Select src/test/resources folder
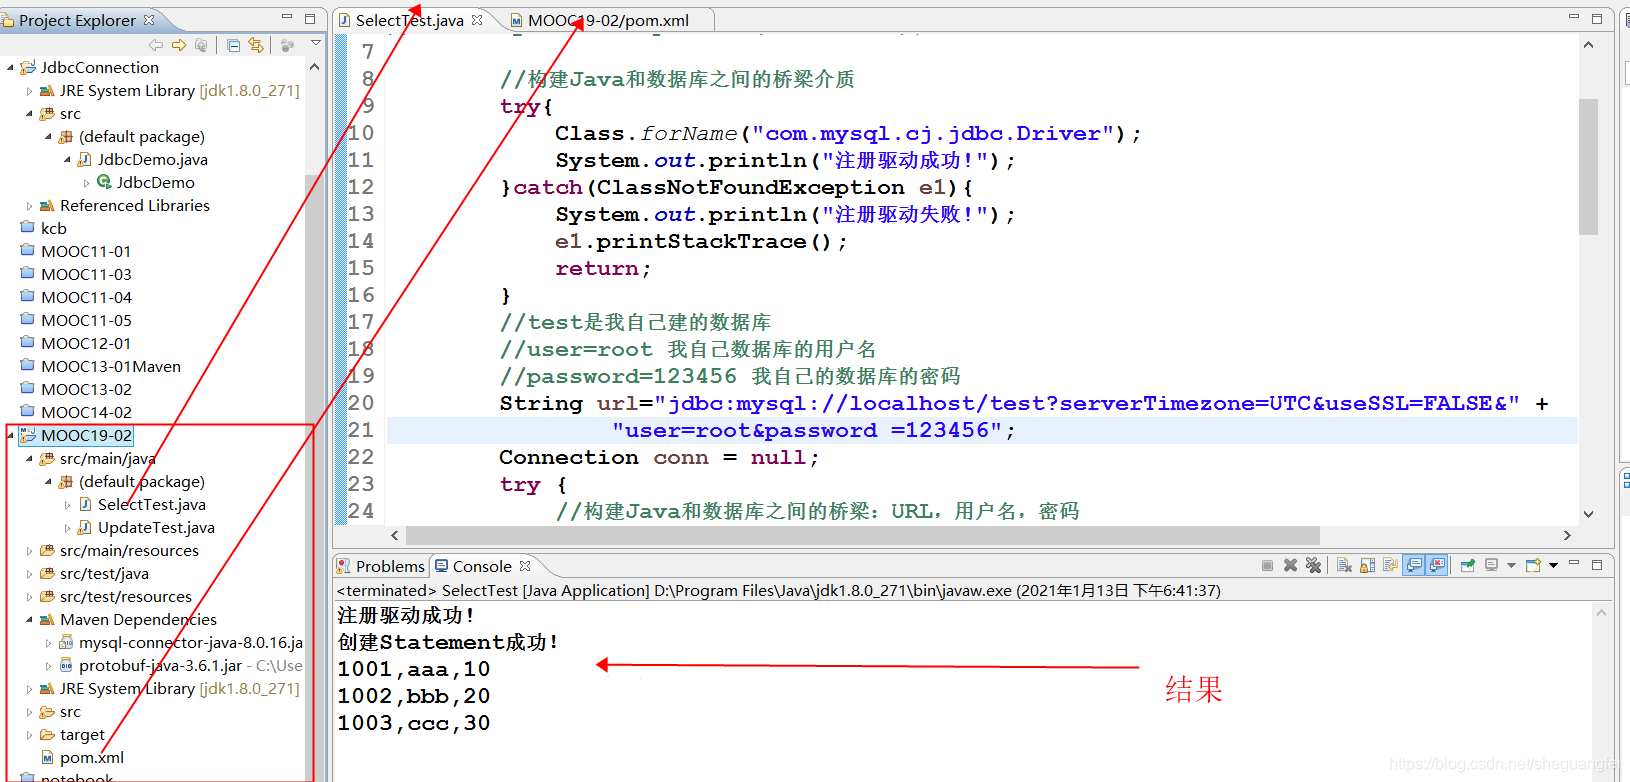Image resolution: width=1630 pixels, height=782 pixels. [126, 596]
